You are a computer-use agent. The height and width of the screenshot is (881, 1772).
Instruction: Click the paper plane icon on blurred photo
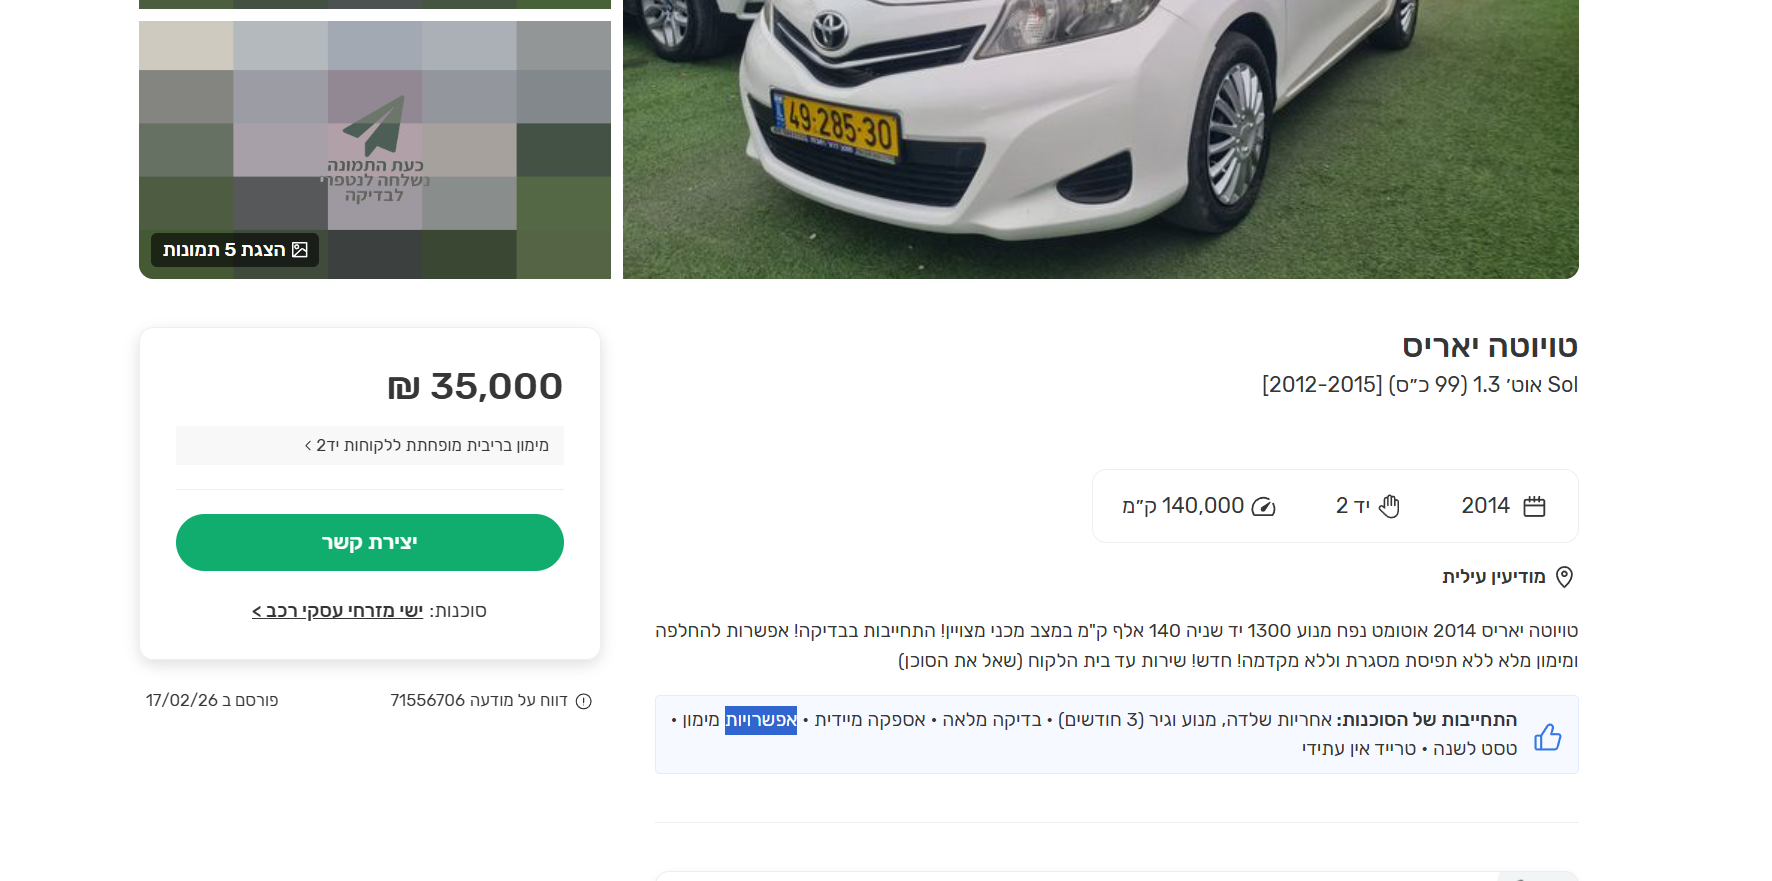pyautogui.click(x=374, y=125)
